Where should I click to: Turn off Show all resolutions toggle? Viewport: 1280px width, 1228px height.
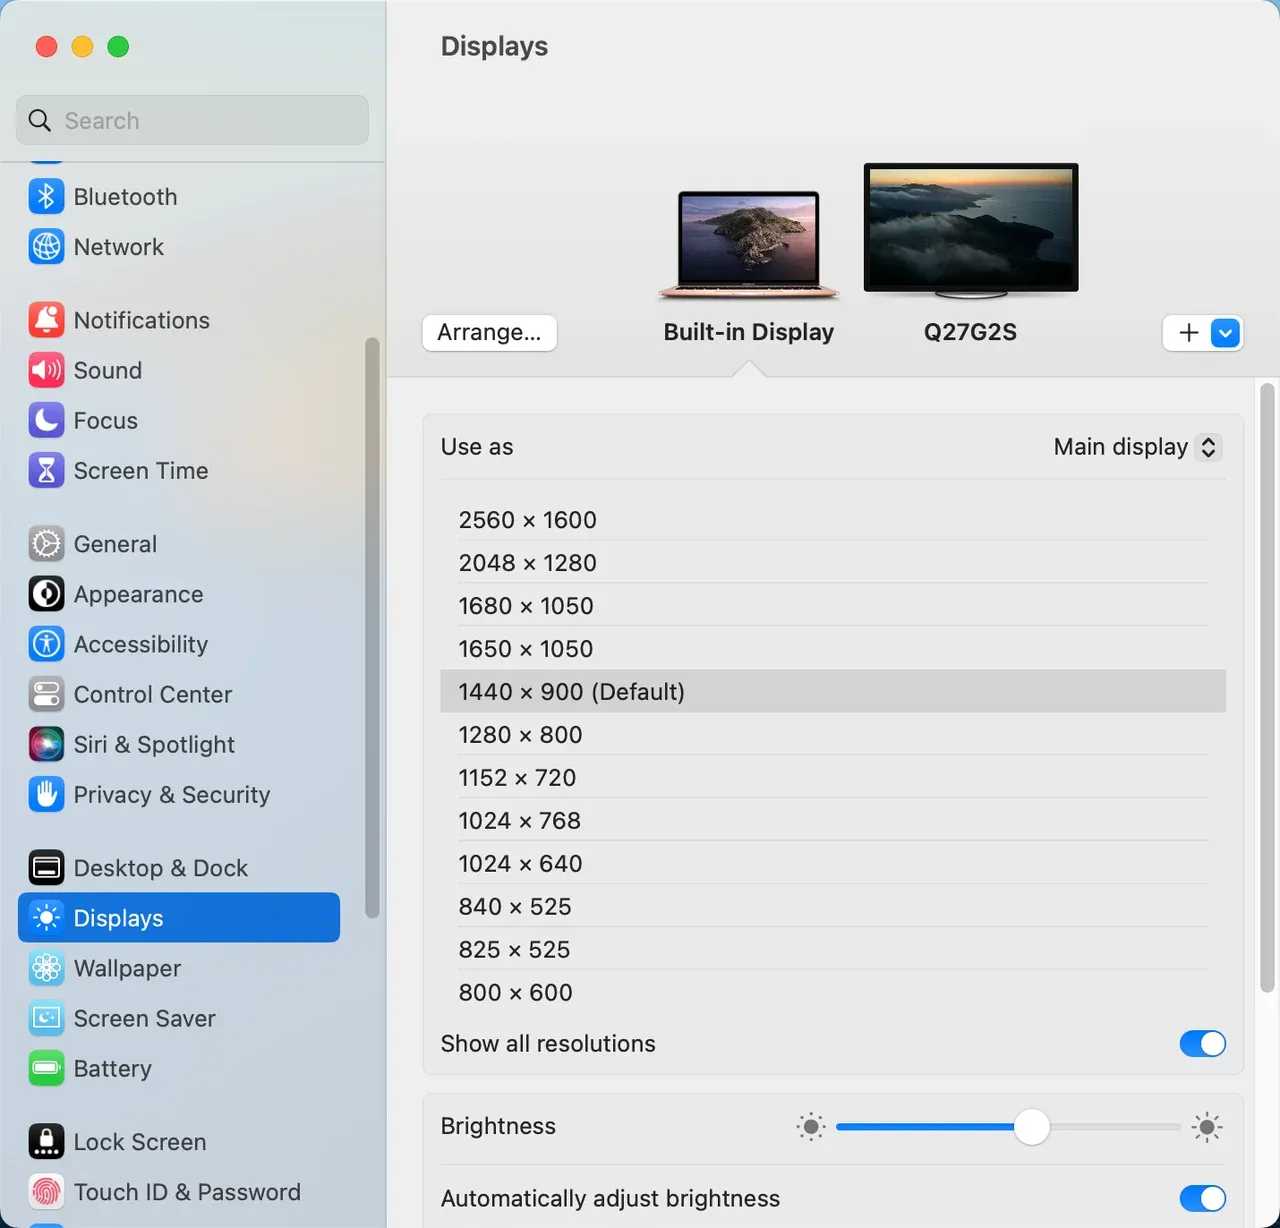click(x=1202, y=1044)
